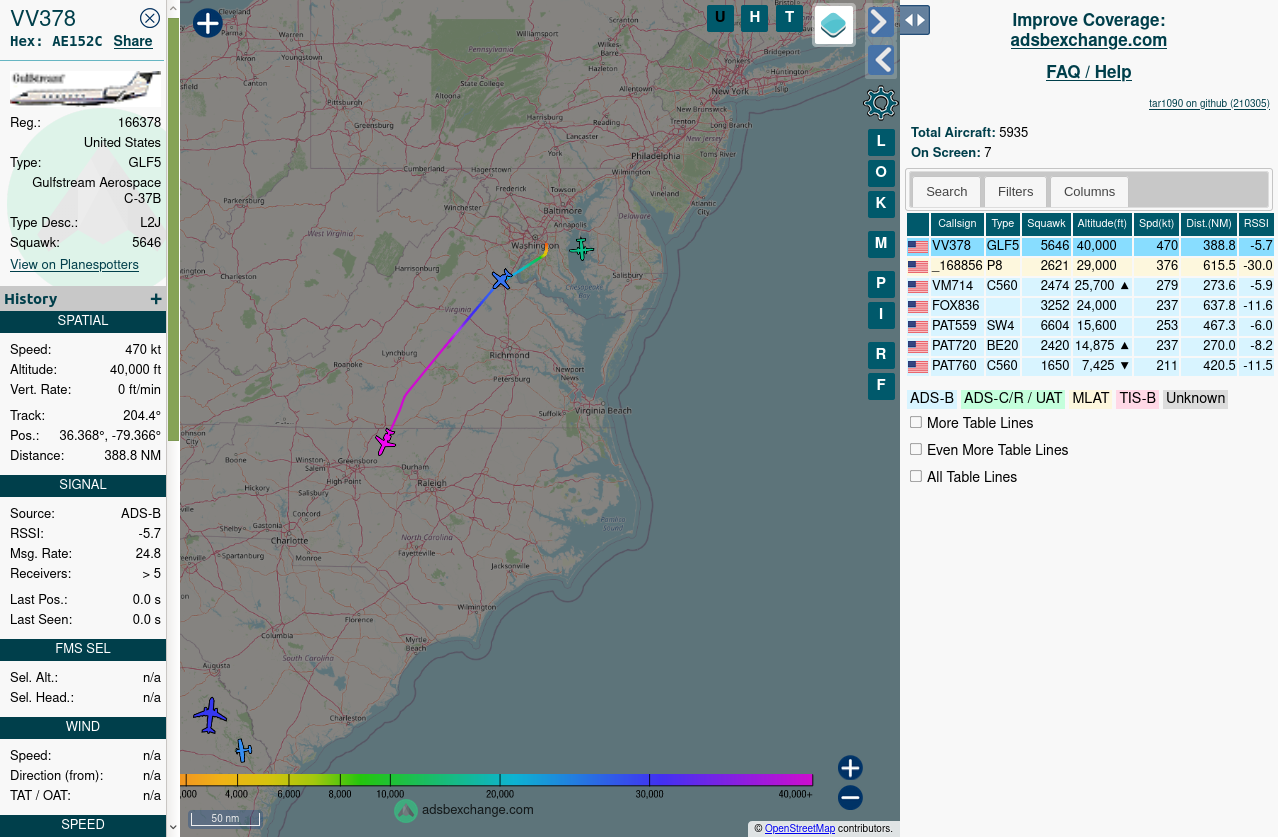Sort table by Squawk column

[x=1046, y=224]
